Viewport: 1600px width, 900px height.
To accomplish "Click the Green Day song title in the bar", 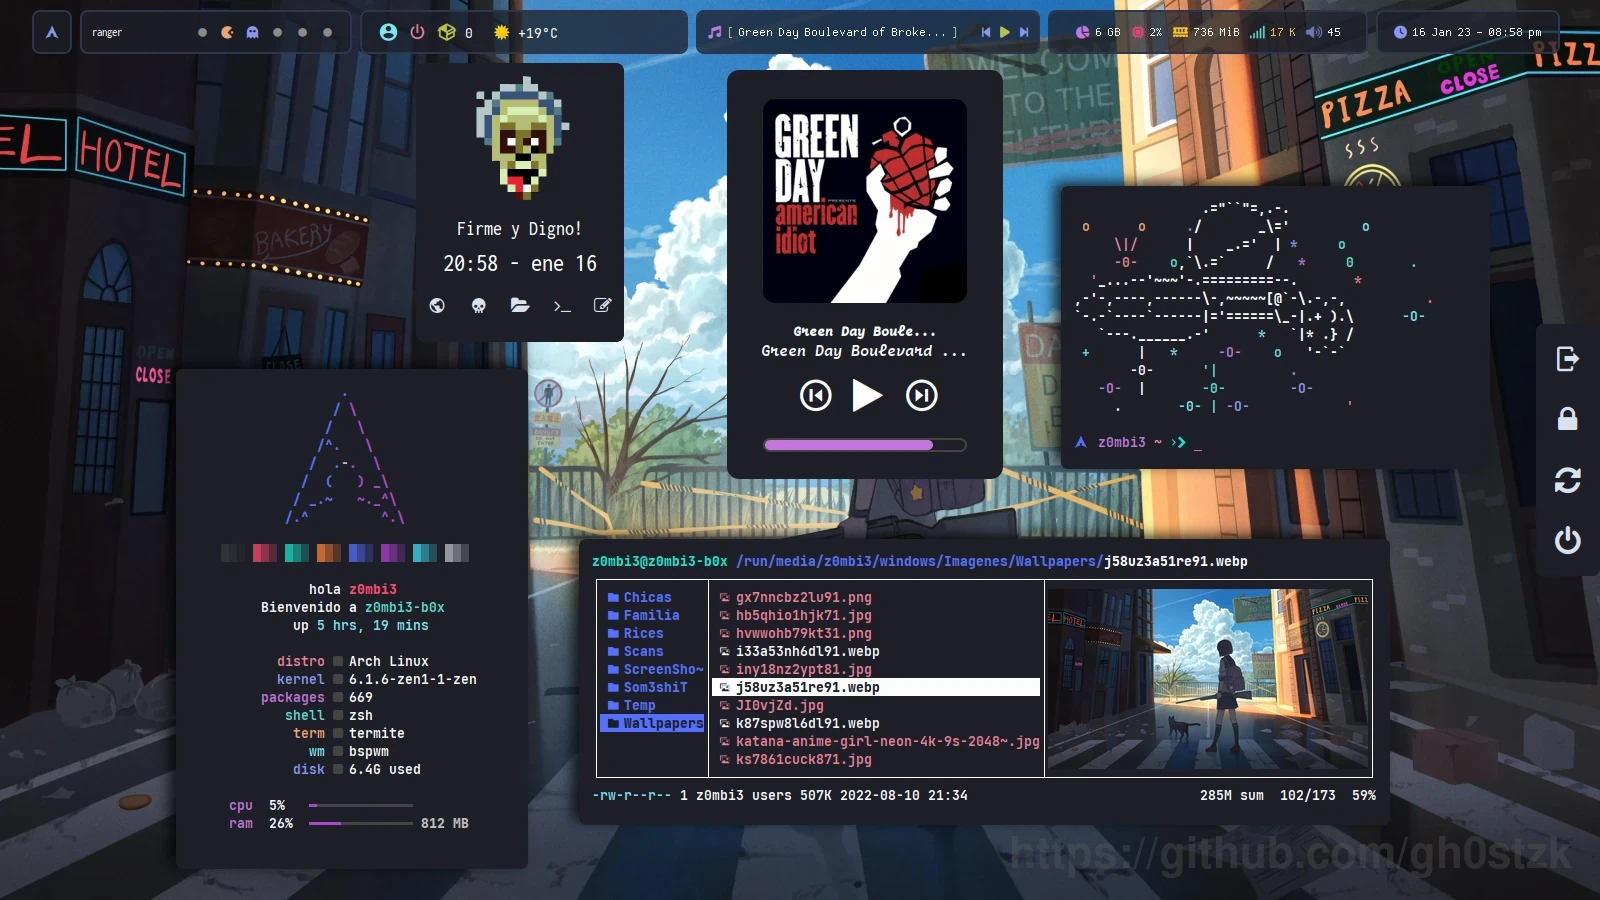I will point(842,32).
